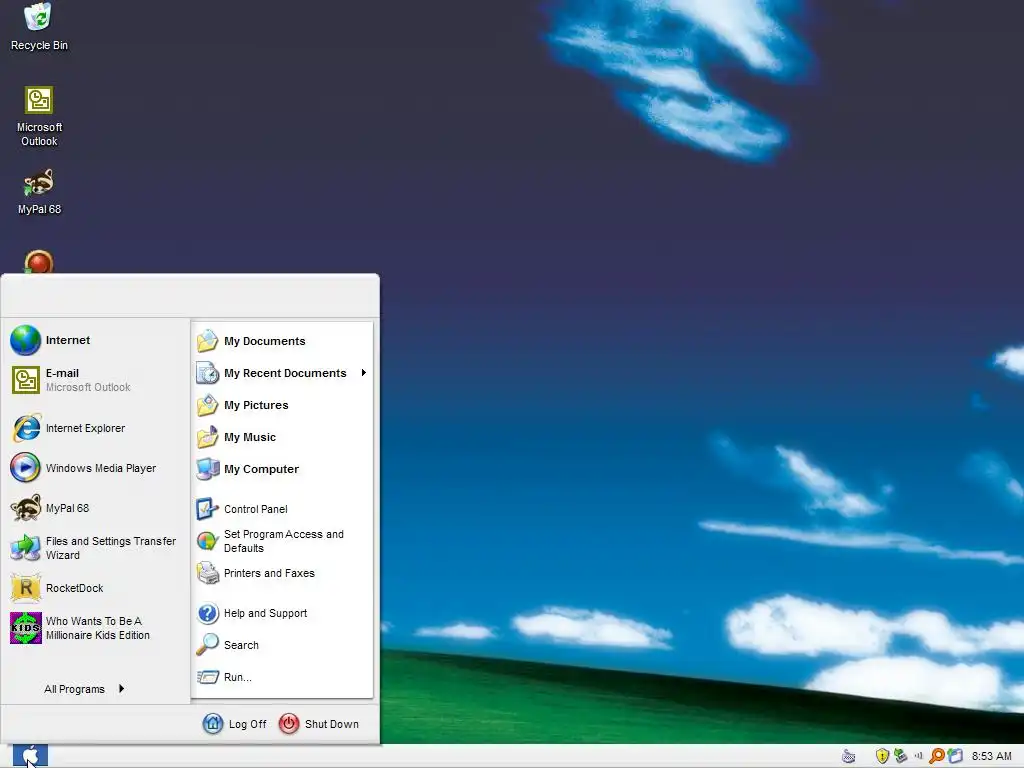Open Set Program Access and Defaults
Image resolution: width=1024 pixels, height=768 pixels.
[282, 541]
